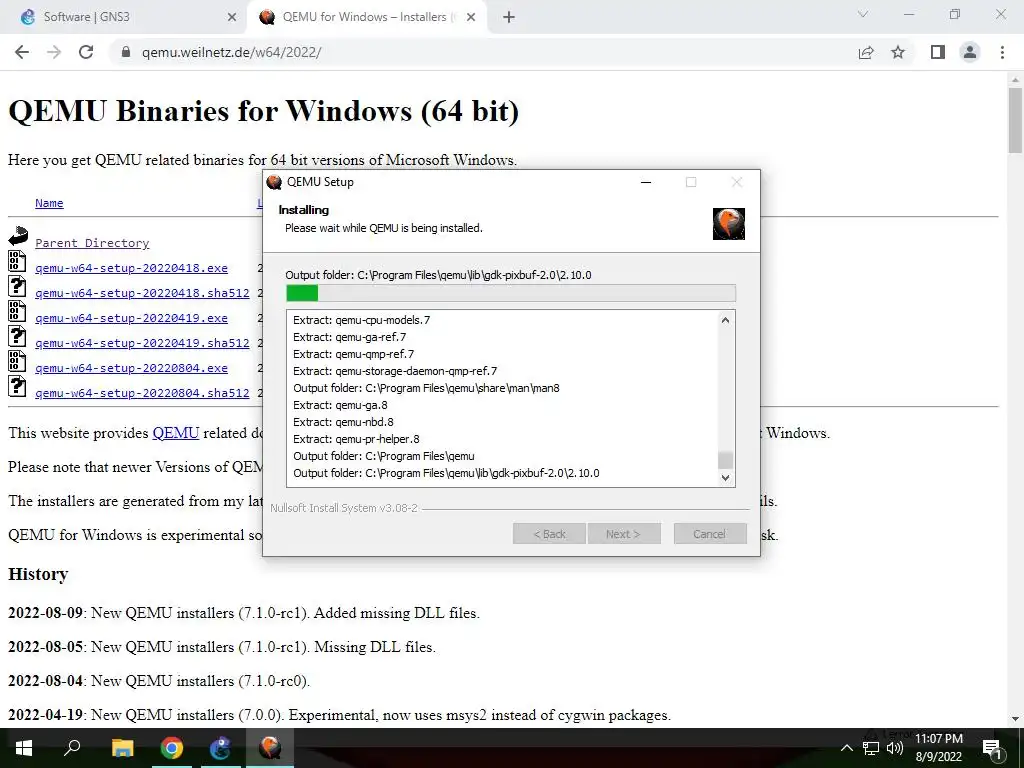This screenshot has width=1024, height=768.
Task: Open Chrome from the taskbar
Action: tap(172, 748)
